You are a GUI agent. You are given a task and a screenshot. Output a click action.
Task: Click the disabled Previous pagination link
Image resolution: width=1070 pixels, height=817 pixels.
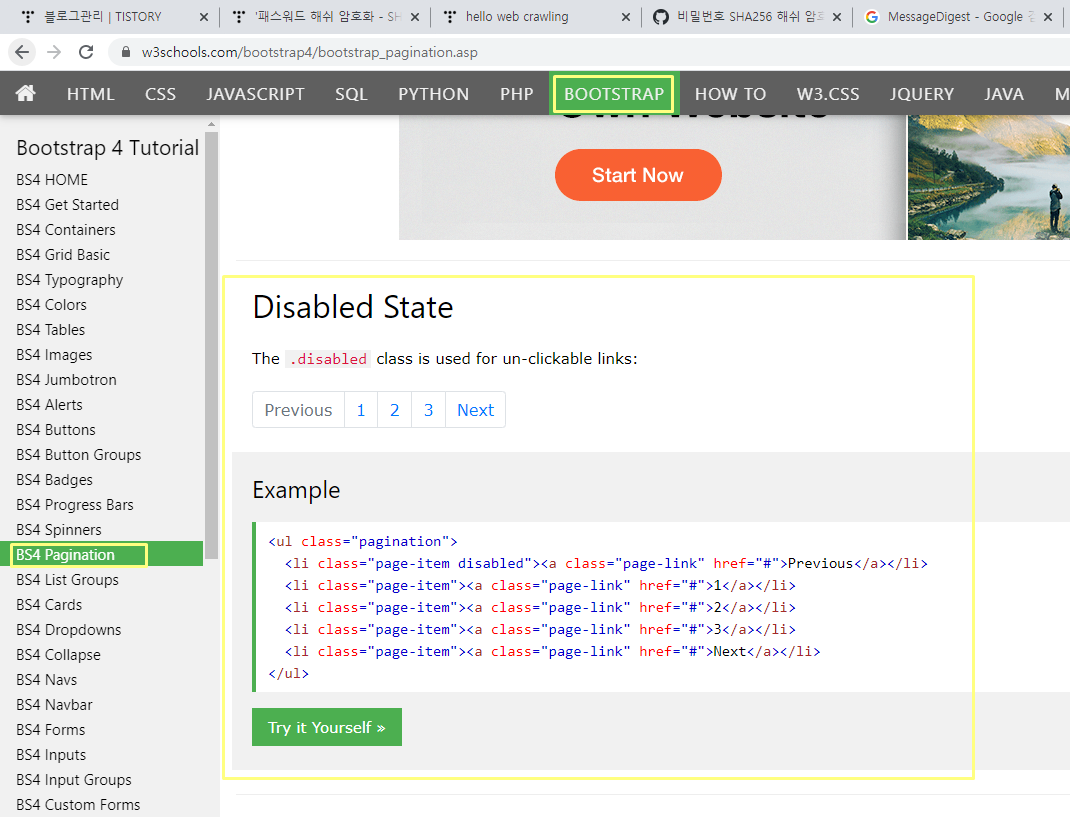click(298, 410)
